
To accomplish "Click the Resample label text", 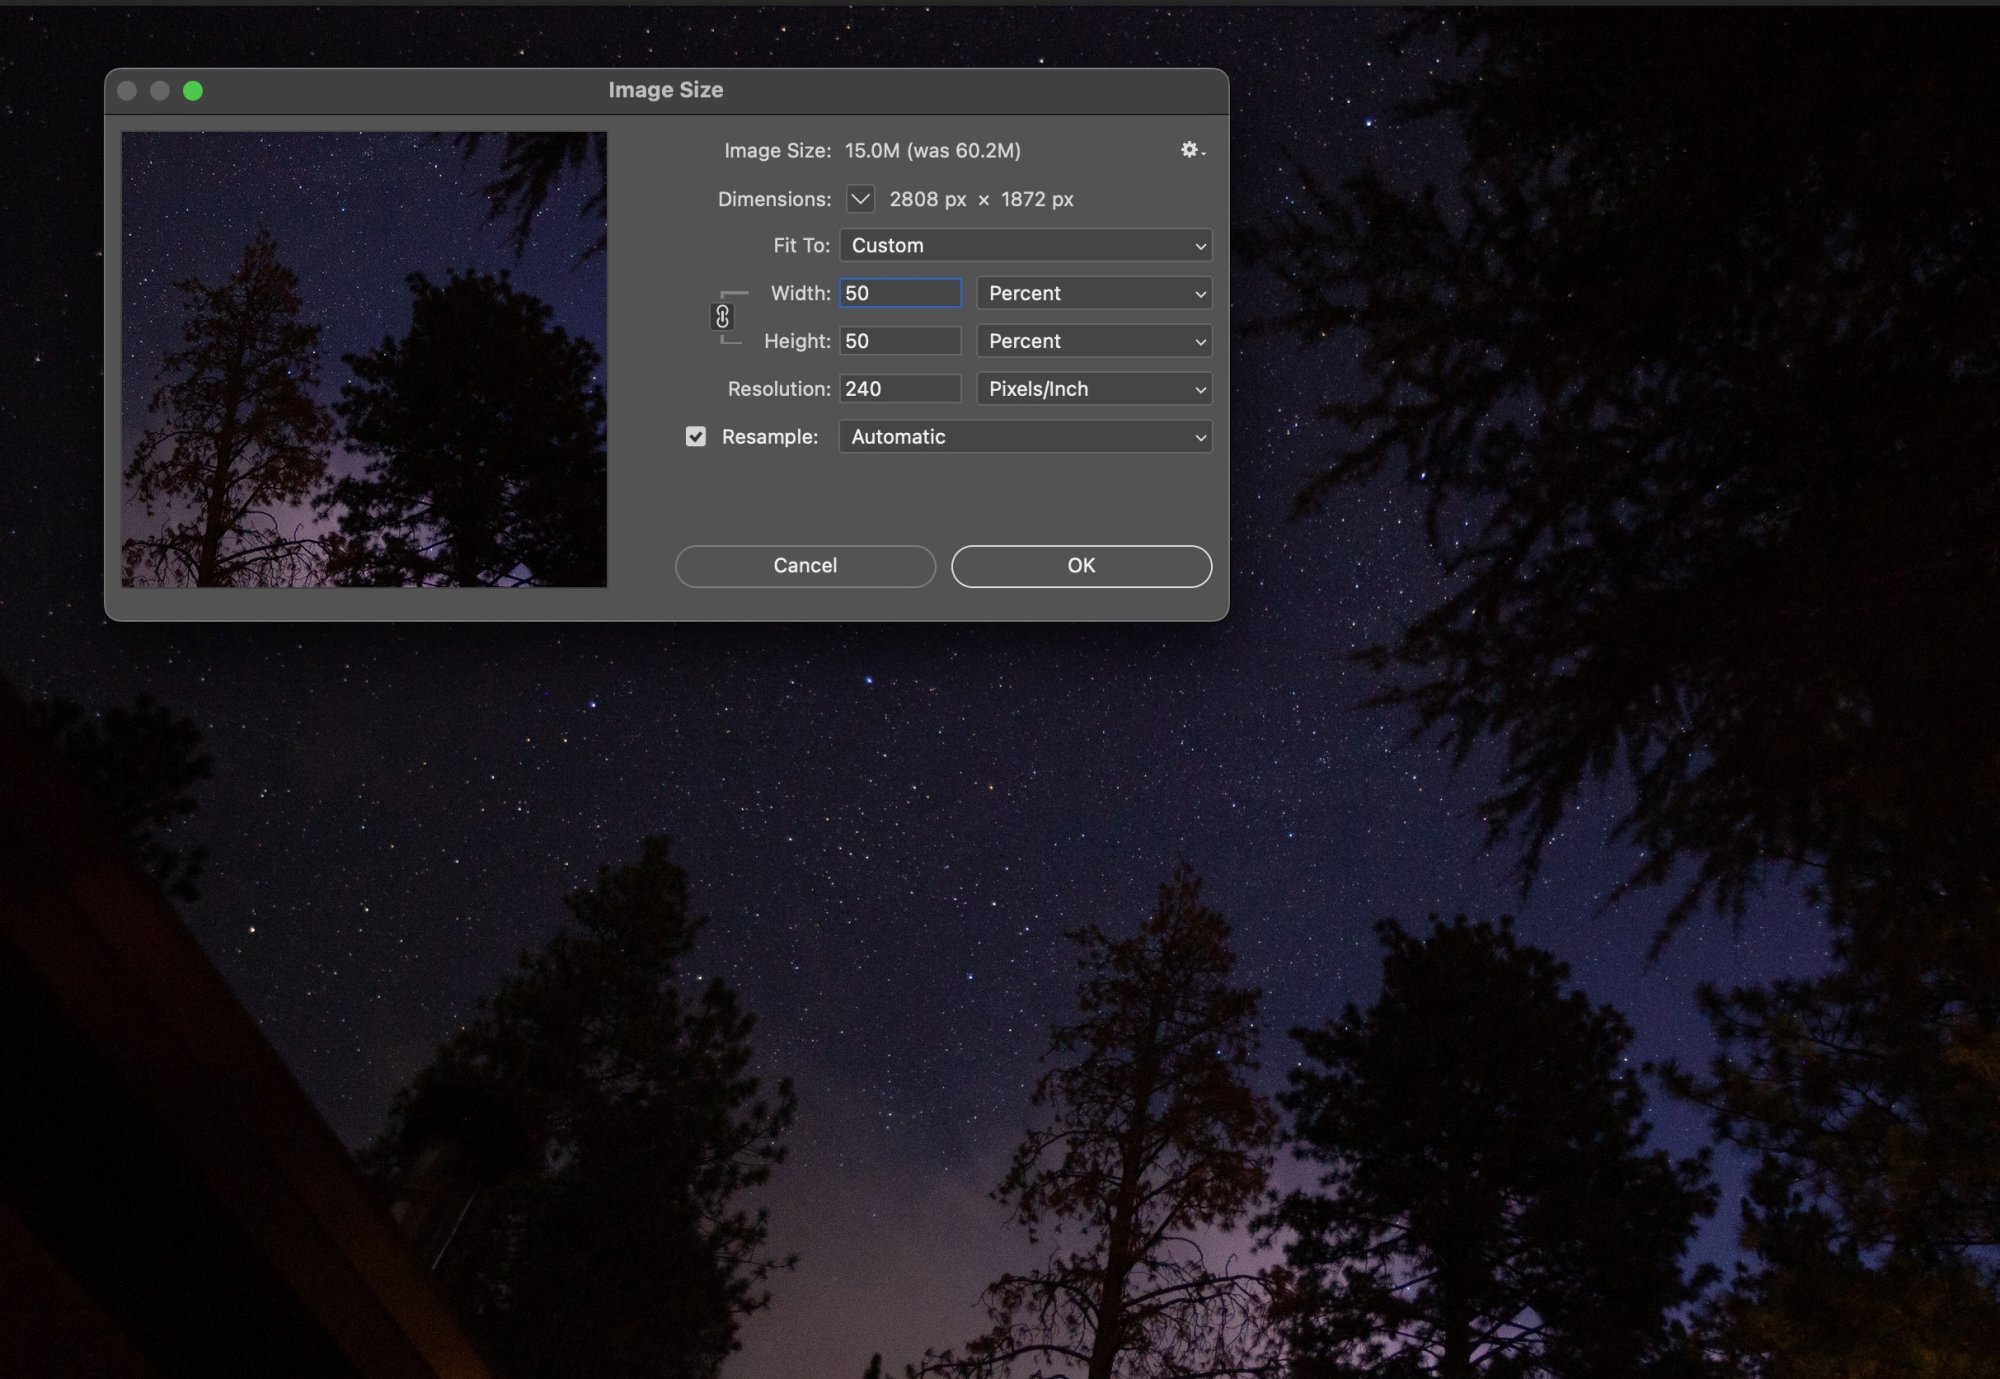I will [x=769, y=437].
